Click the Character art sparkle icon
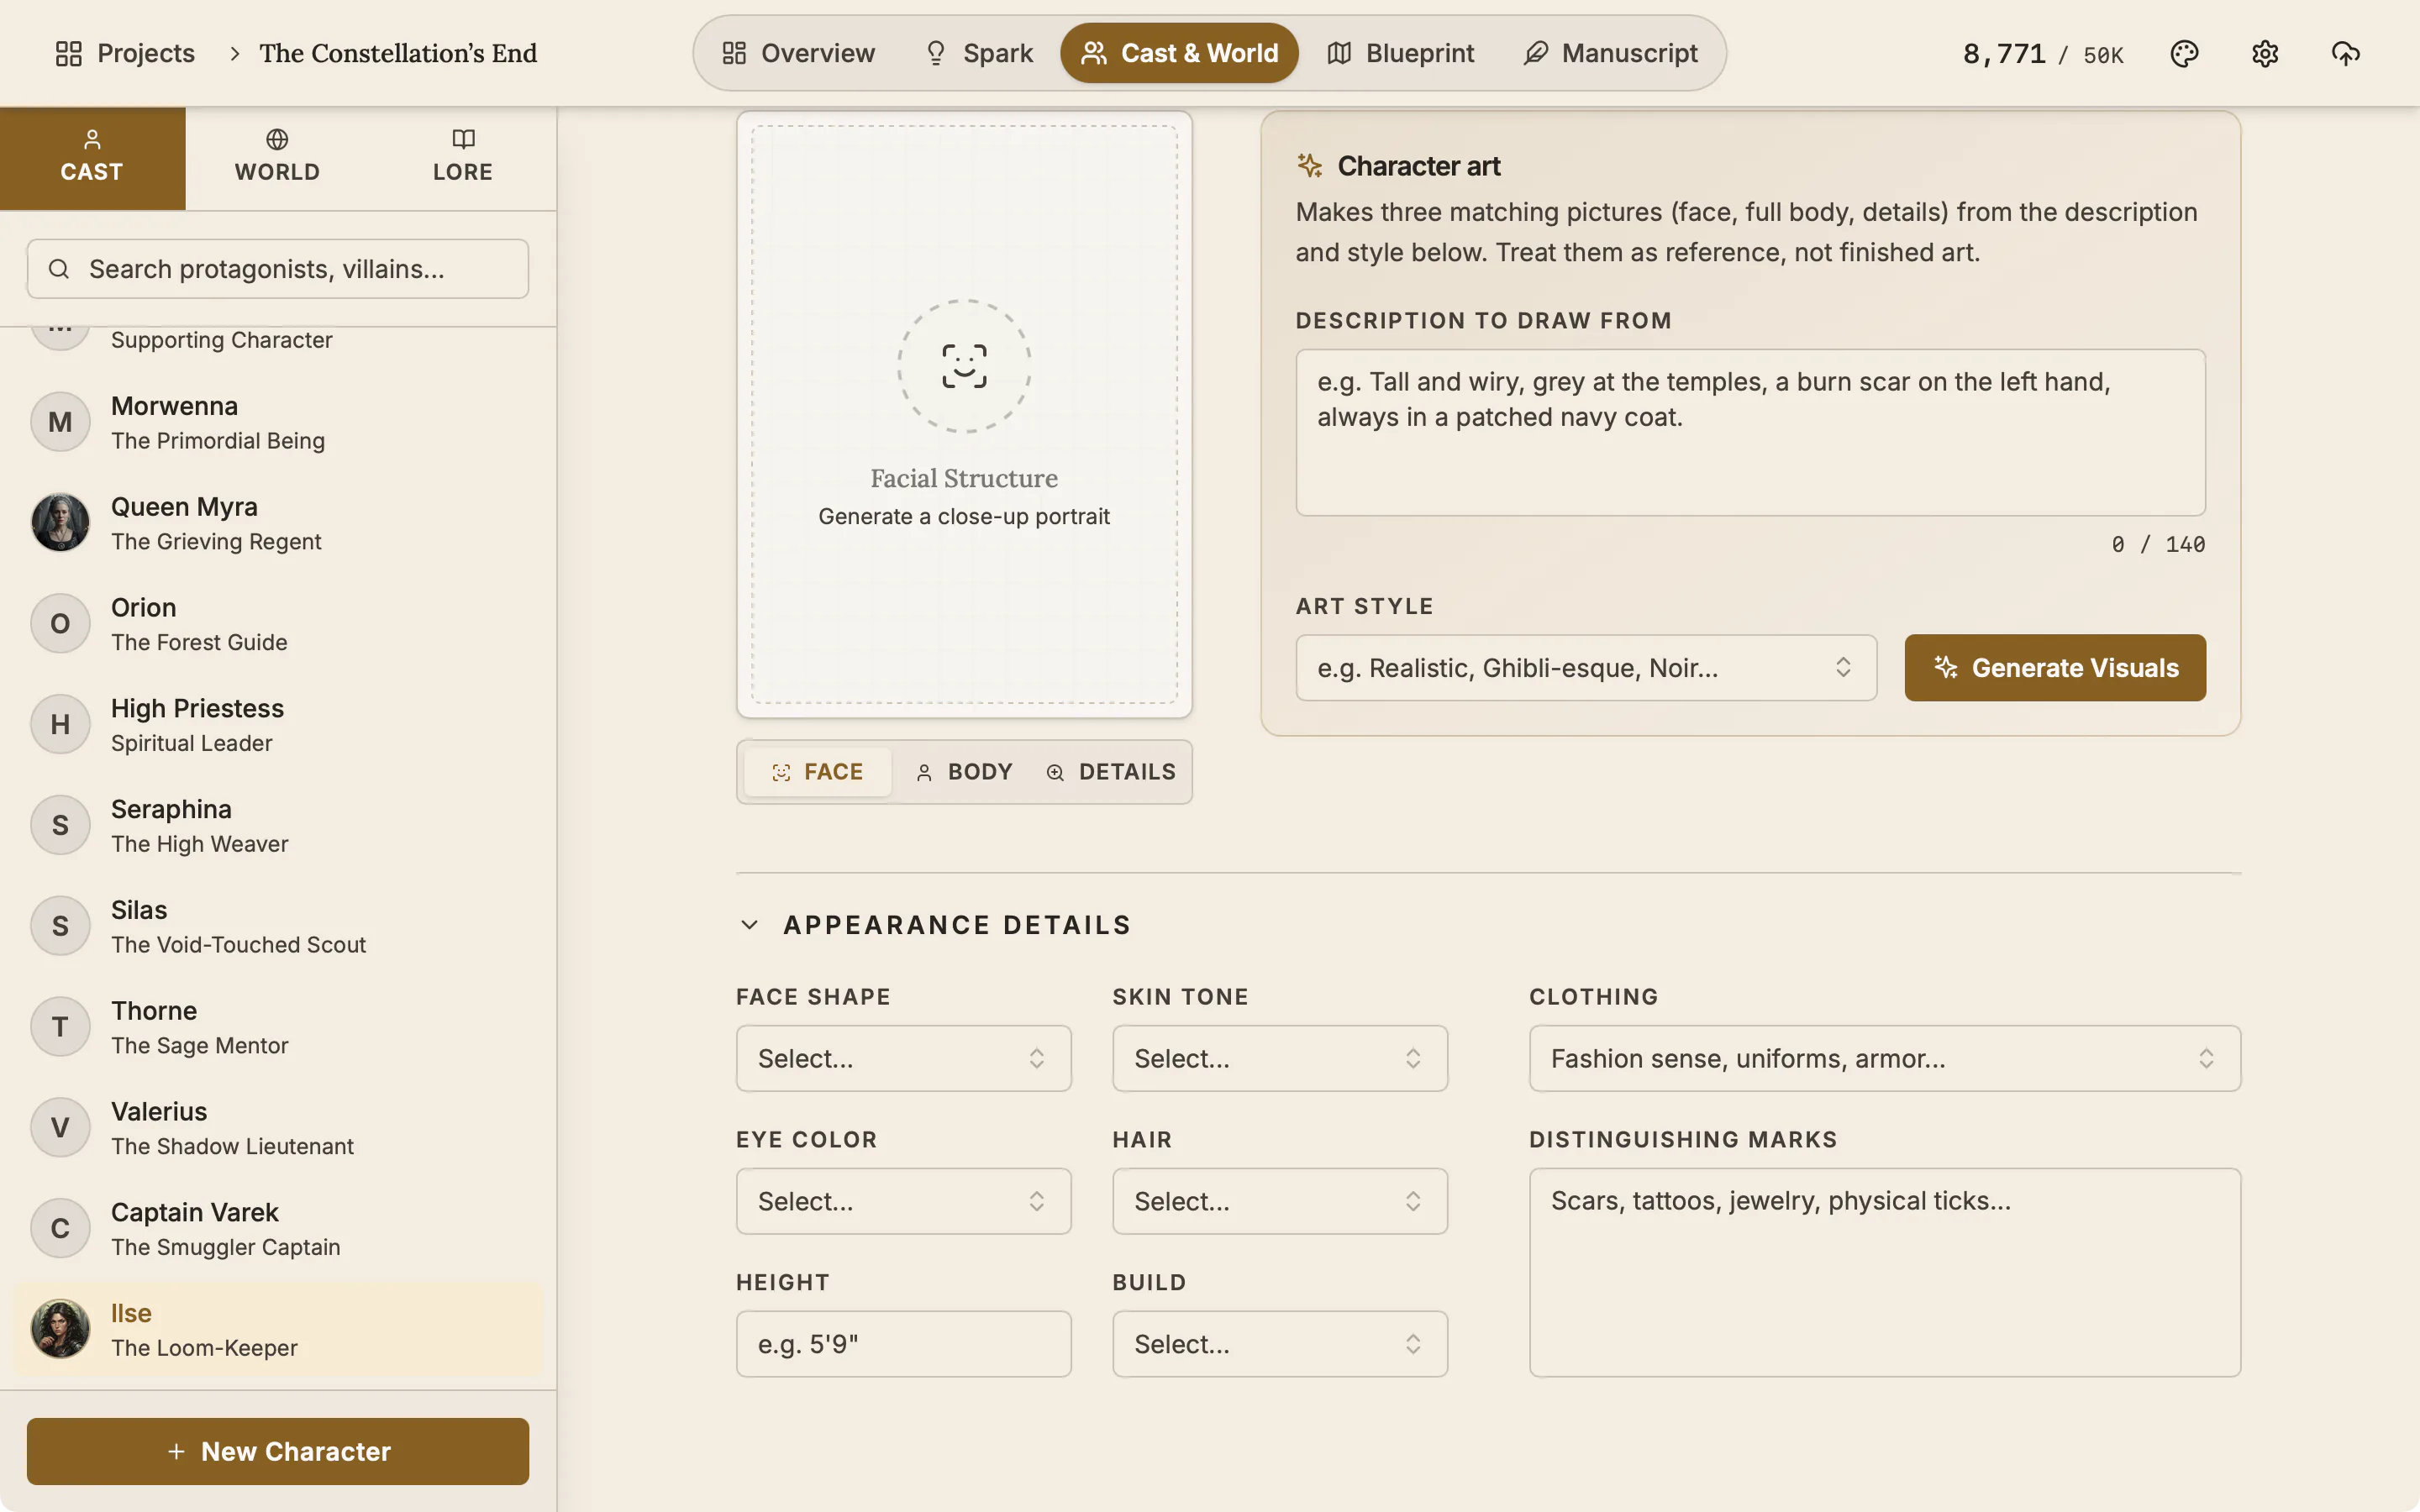 coord(1309,165)
